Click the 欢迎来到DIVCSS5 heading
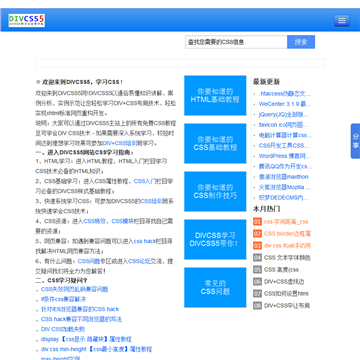The image size is (360, 360). click(82, 82)
